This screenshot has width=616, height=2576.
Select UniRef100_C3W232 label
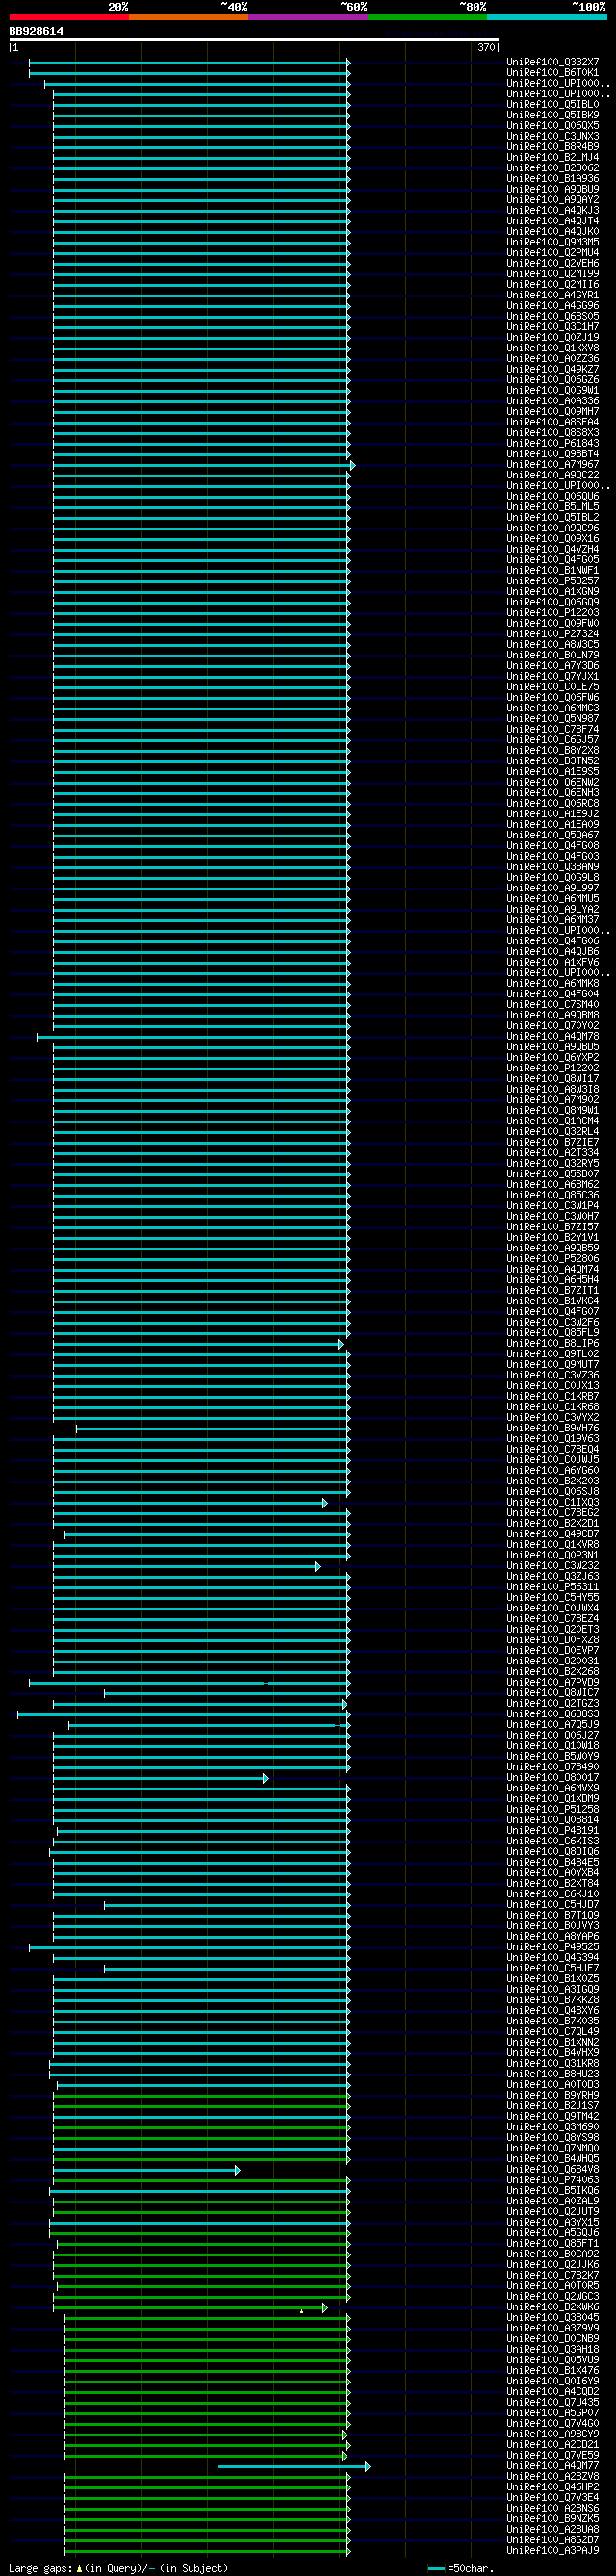click(553, 1566)
